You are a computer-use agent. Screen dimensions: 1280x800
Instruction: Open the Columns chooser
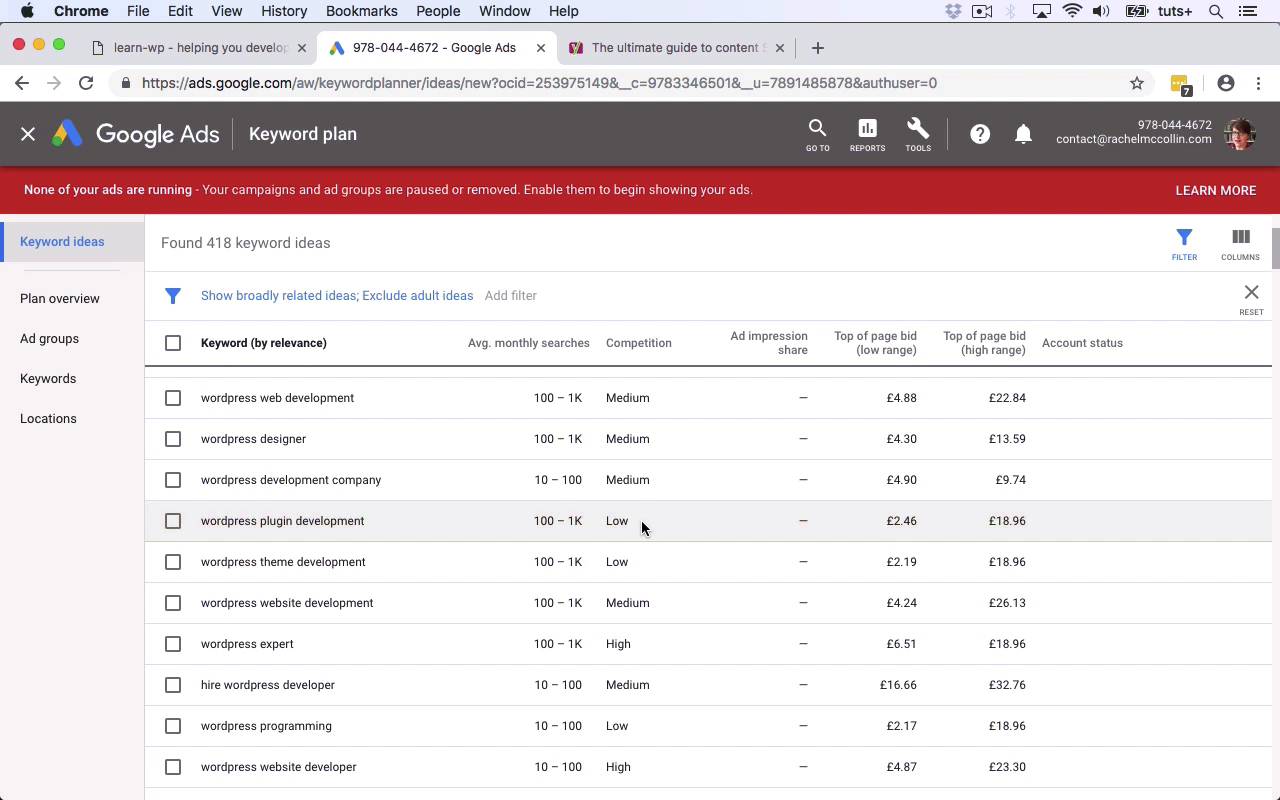pos(1240,244)
